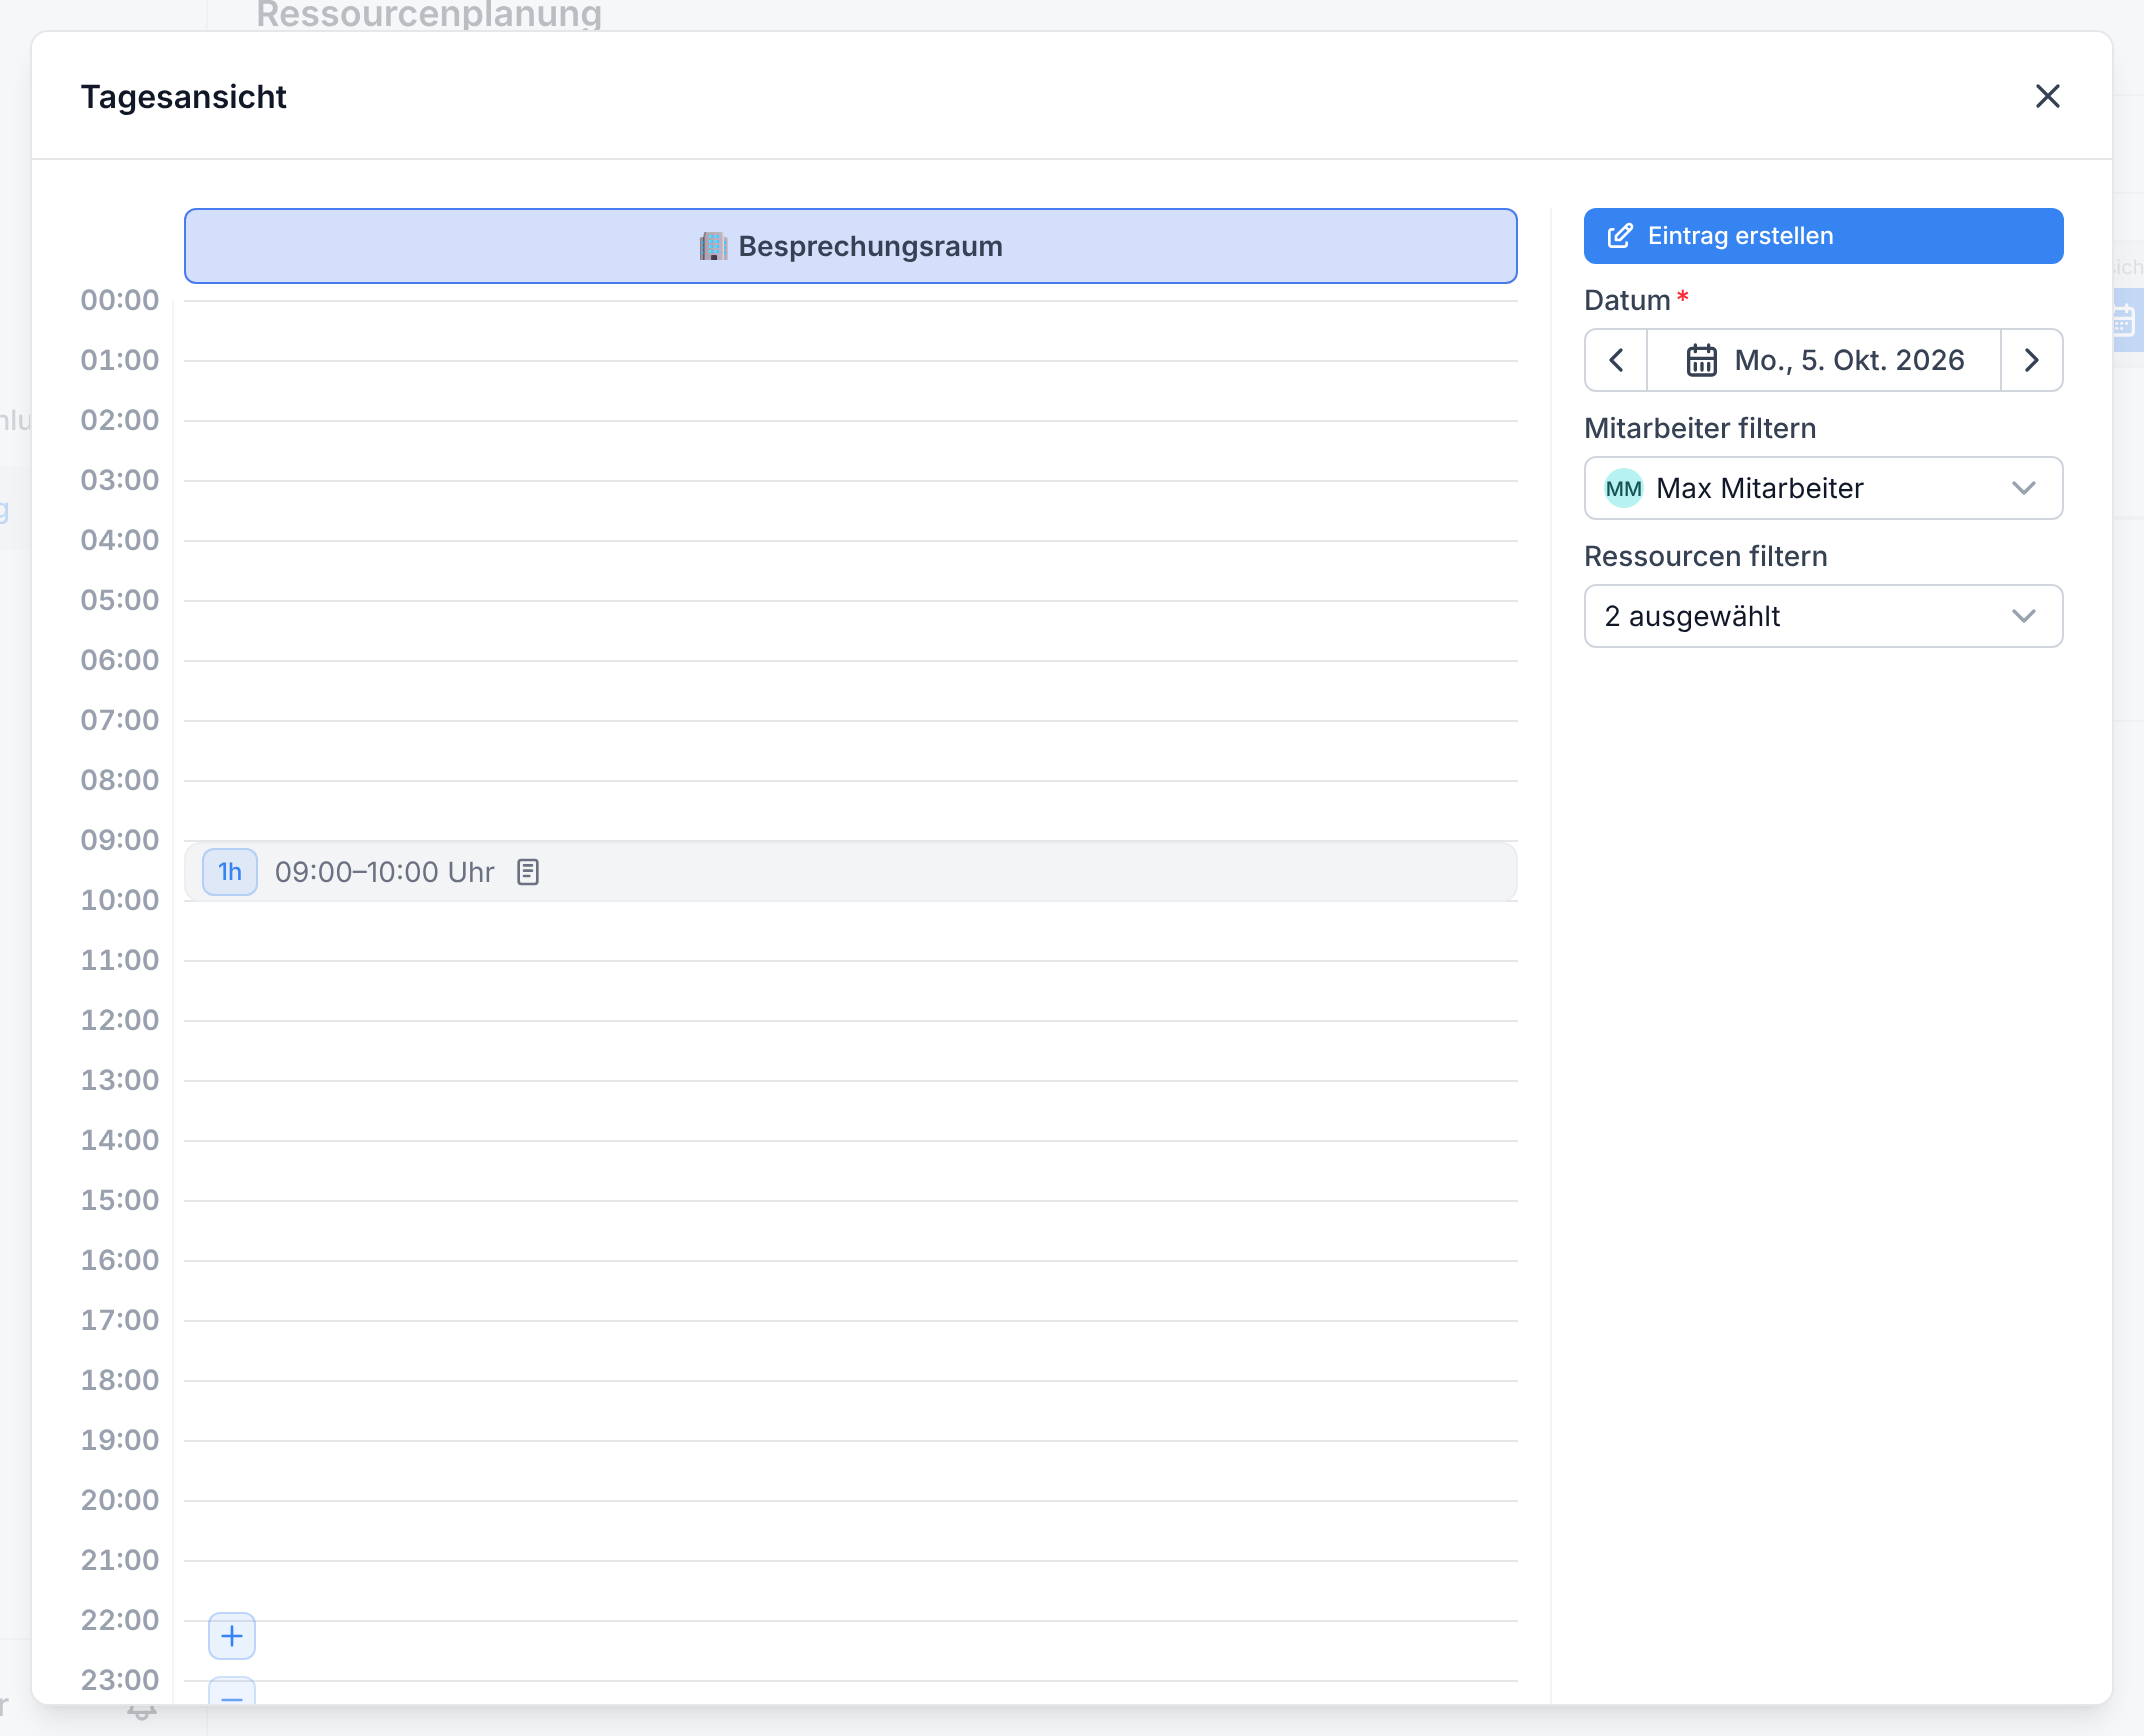This screenshot has width=2144, height=1736.
Task: Click the Tagesansicht dialog title
Action: 183,97
